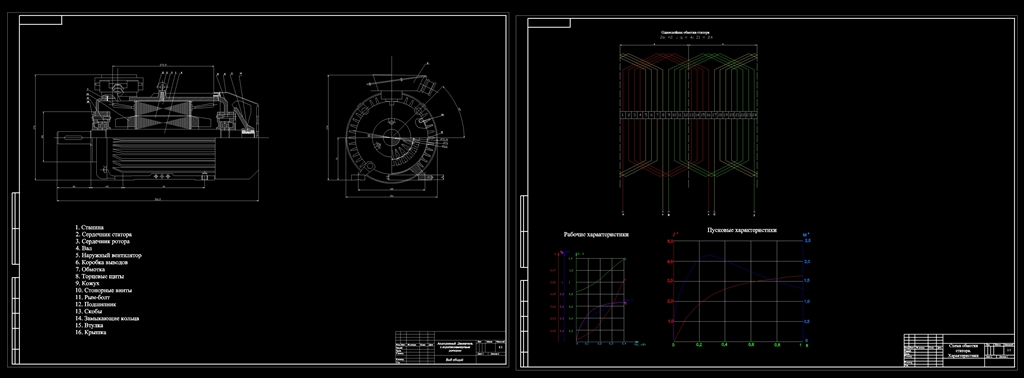Click the last legend item "16. Крышка"
Viewport: 1024px width, 378px height.
91,332
